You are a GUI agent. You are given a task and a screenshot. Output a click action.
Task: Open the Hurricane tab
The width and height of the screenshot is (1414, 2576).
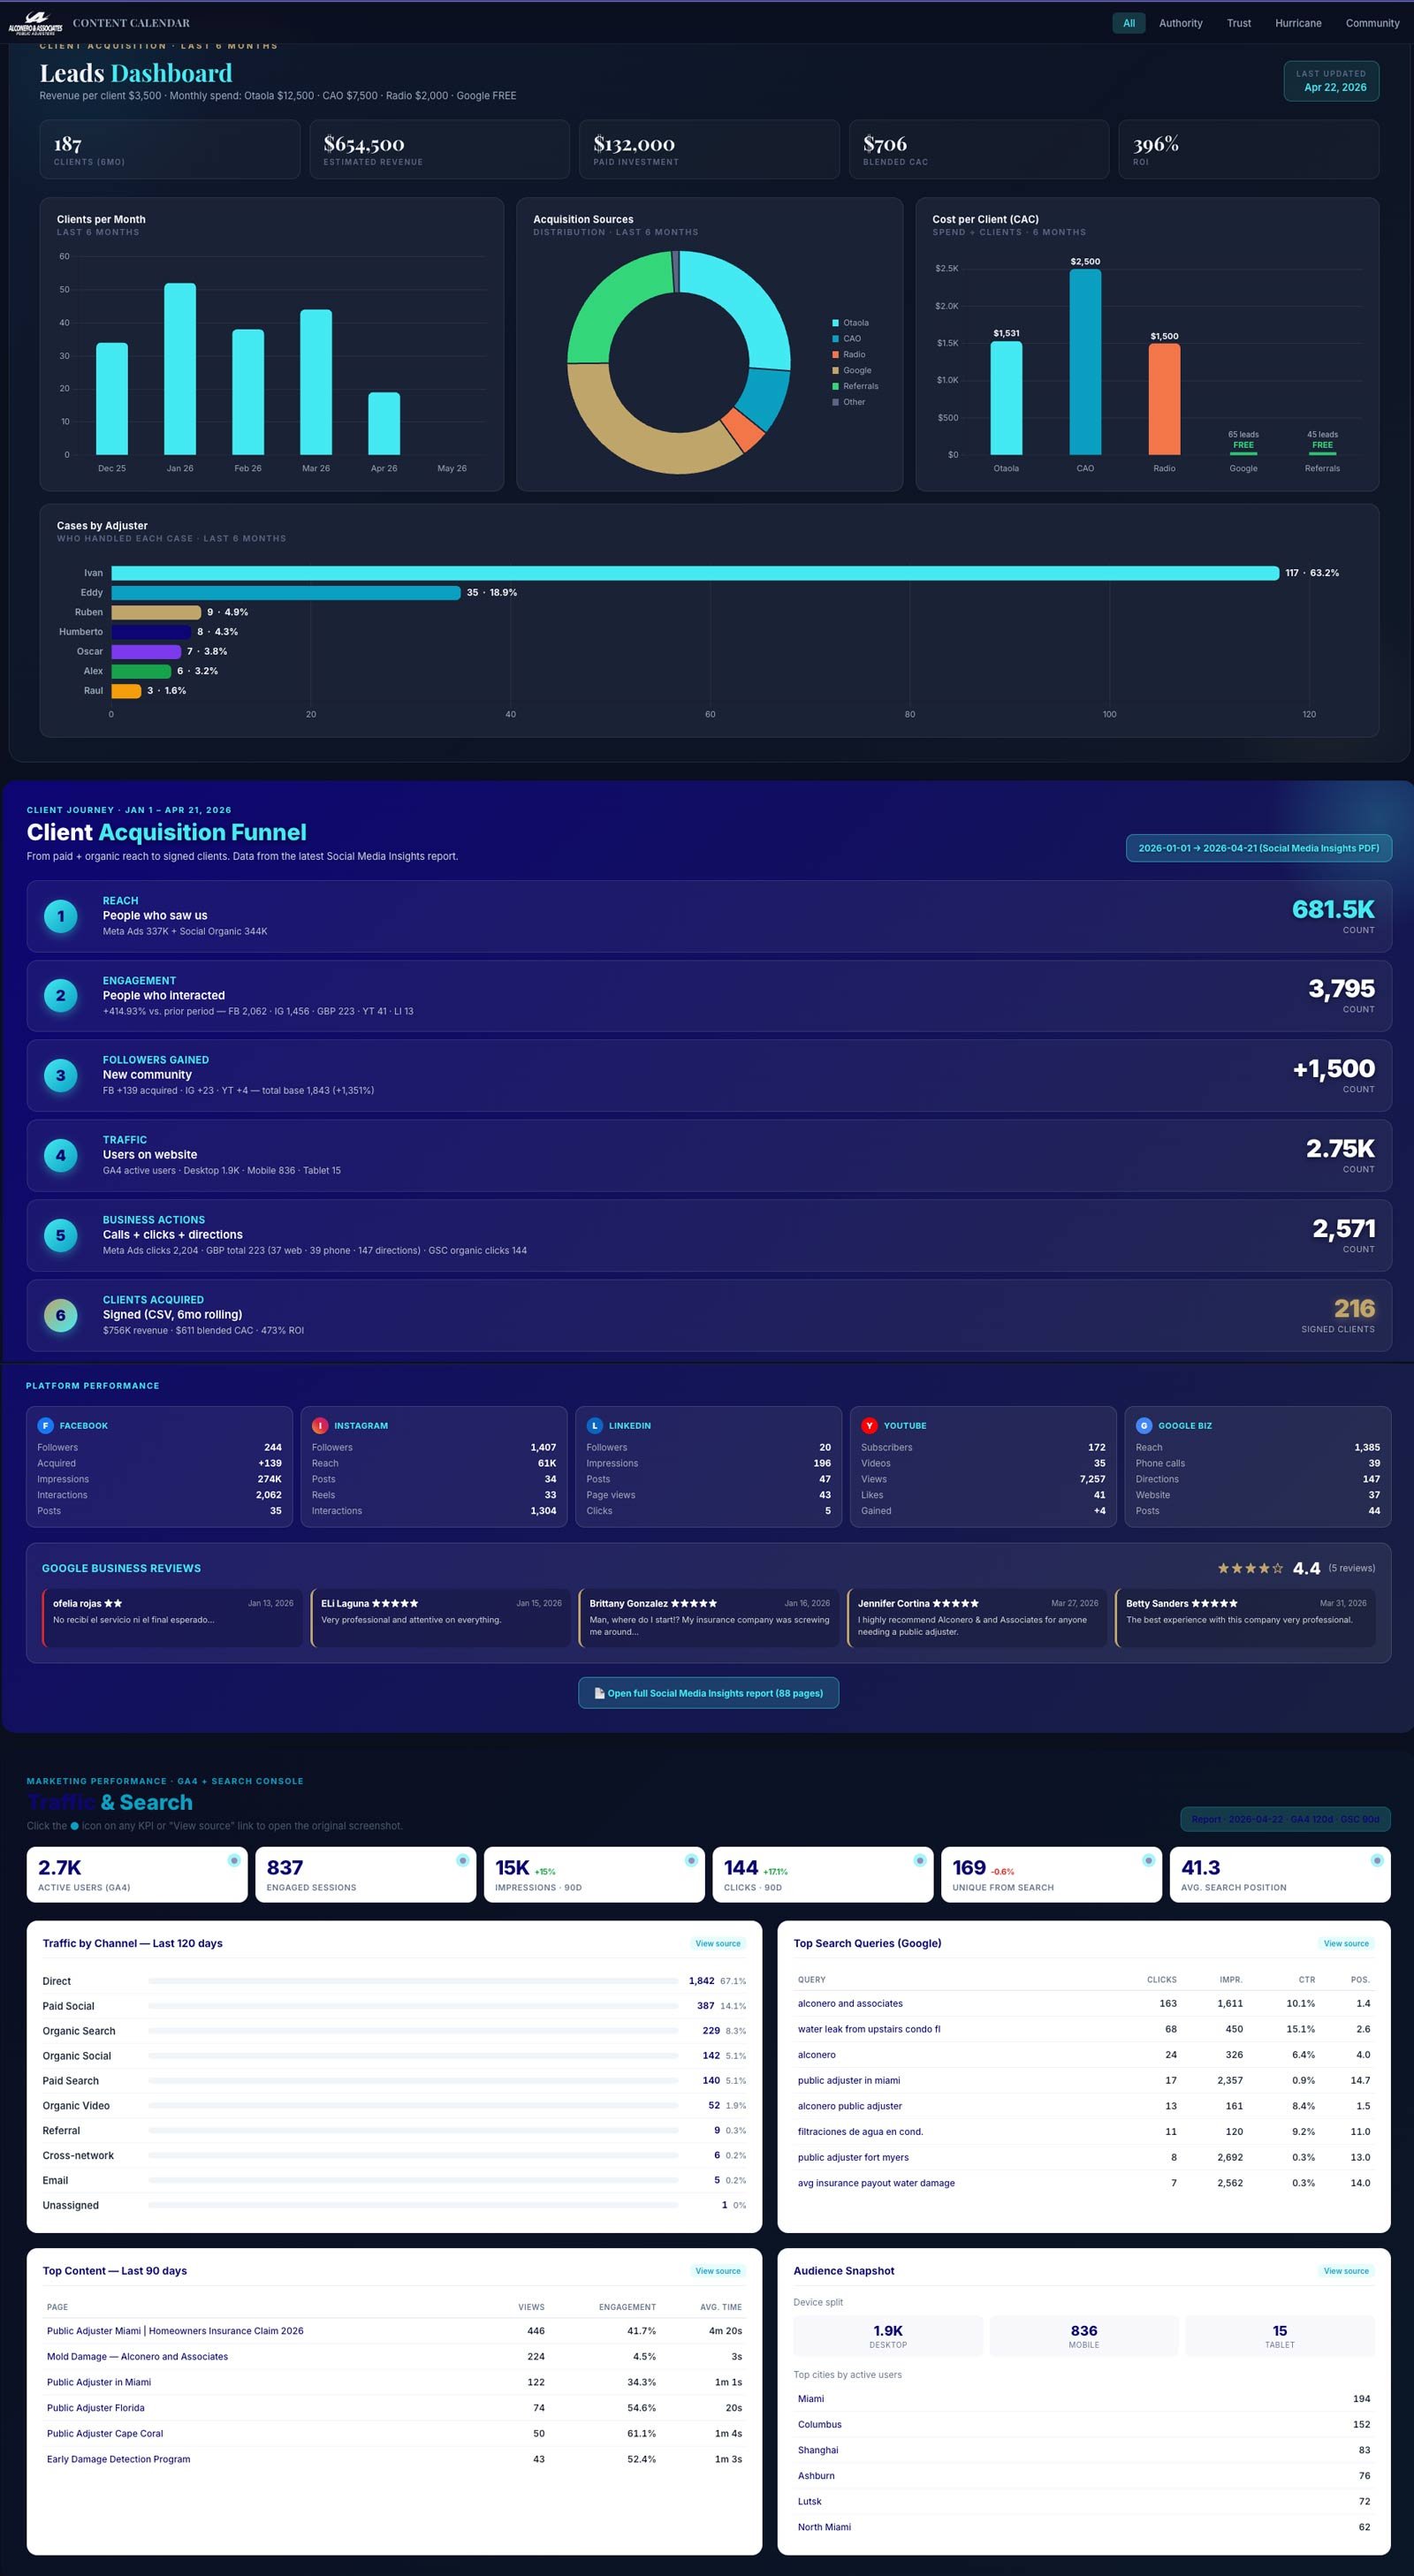tap(1298, 23)
